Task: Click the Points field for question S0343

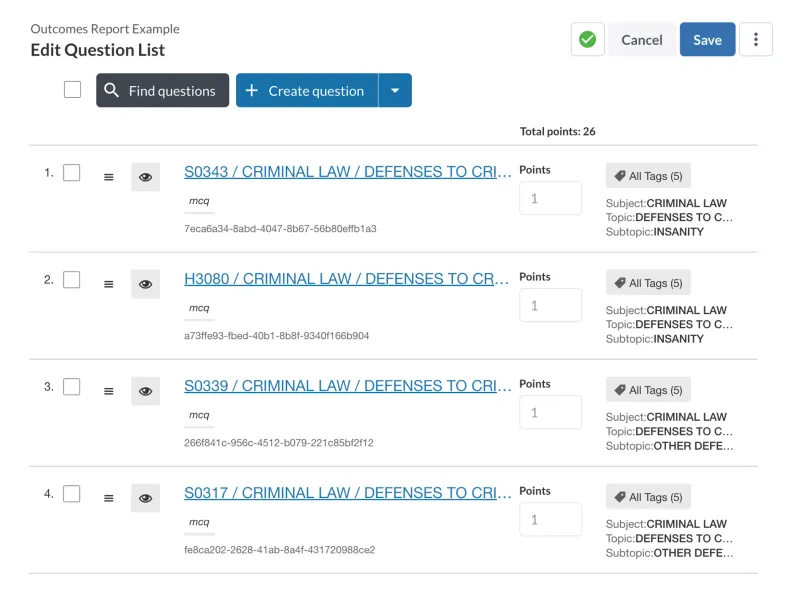Action: 551,198
